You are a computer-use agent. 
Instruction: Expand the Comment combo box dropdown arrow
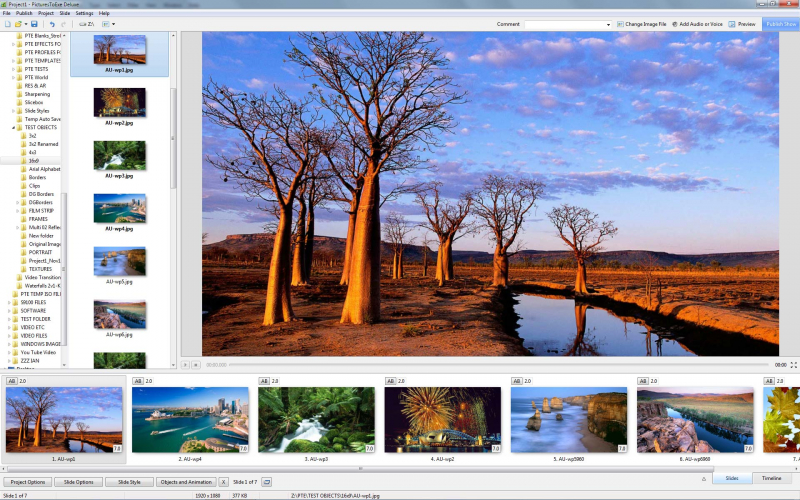point(608,24)
